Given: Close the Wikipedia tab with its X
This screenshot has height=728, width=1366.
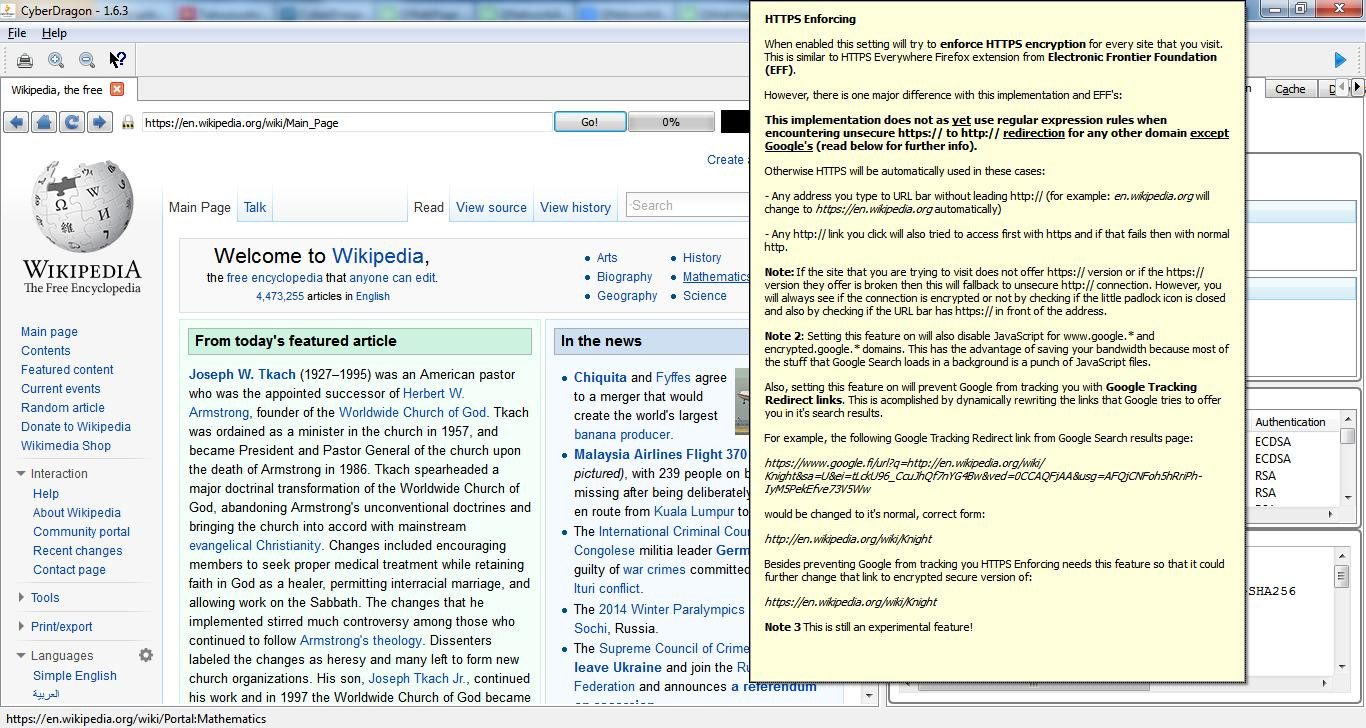Looking at the screenshot, I should (x=117, y=89).
